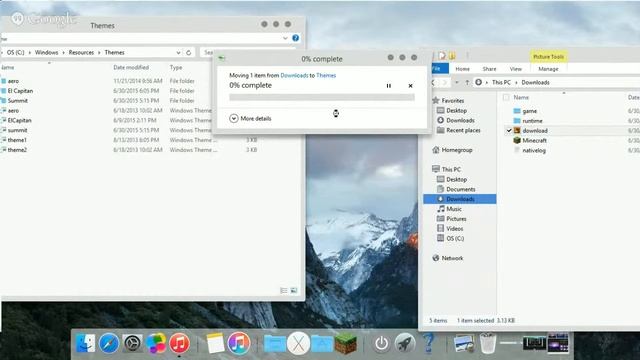Toggle select-all checkbox beside Name header
The image size is (640, 360).
506,98
